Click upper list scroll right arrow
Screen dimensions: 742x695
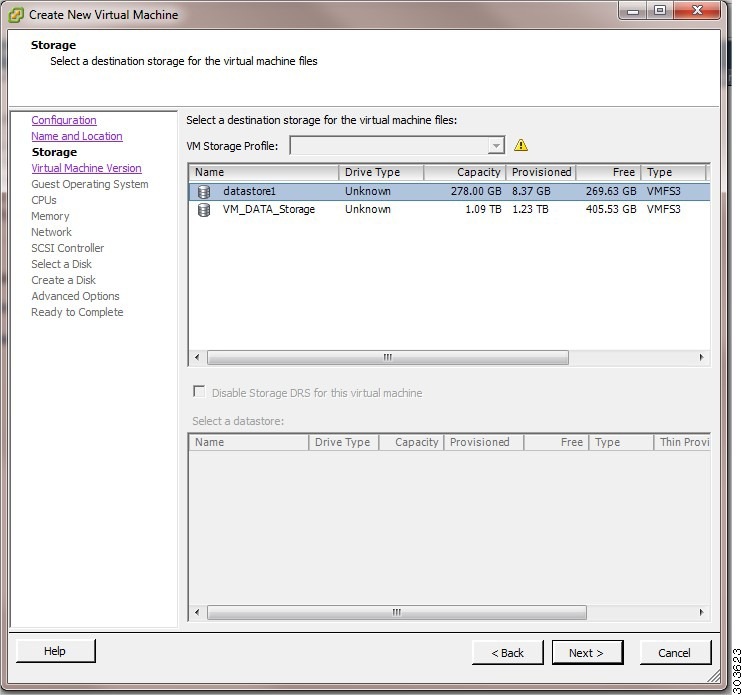click(x=701, y=357)
